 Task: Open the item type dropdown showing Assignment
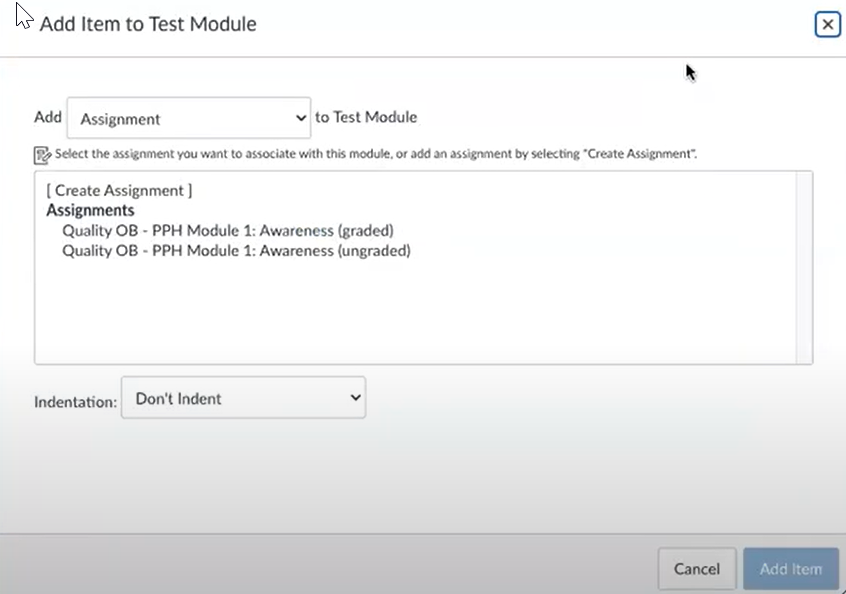click(x=188, y=117)
